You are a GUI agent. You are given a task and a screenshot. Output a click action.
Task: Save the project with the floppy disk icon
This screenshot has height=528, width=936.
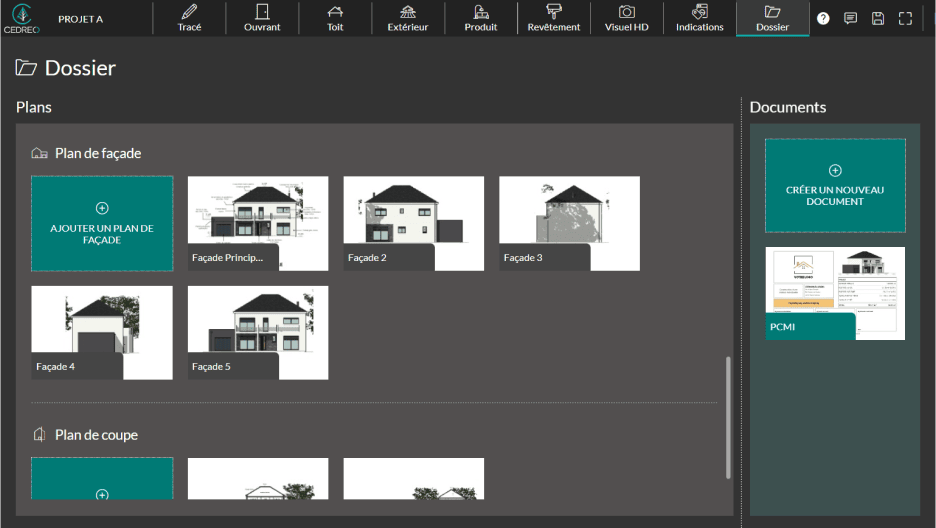877,18
